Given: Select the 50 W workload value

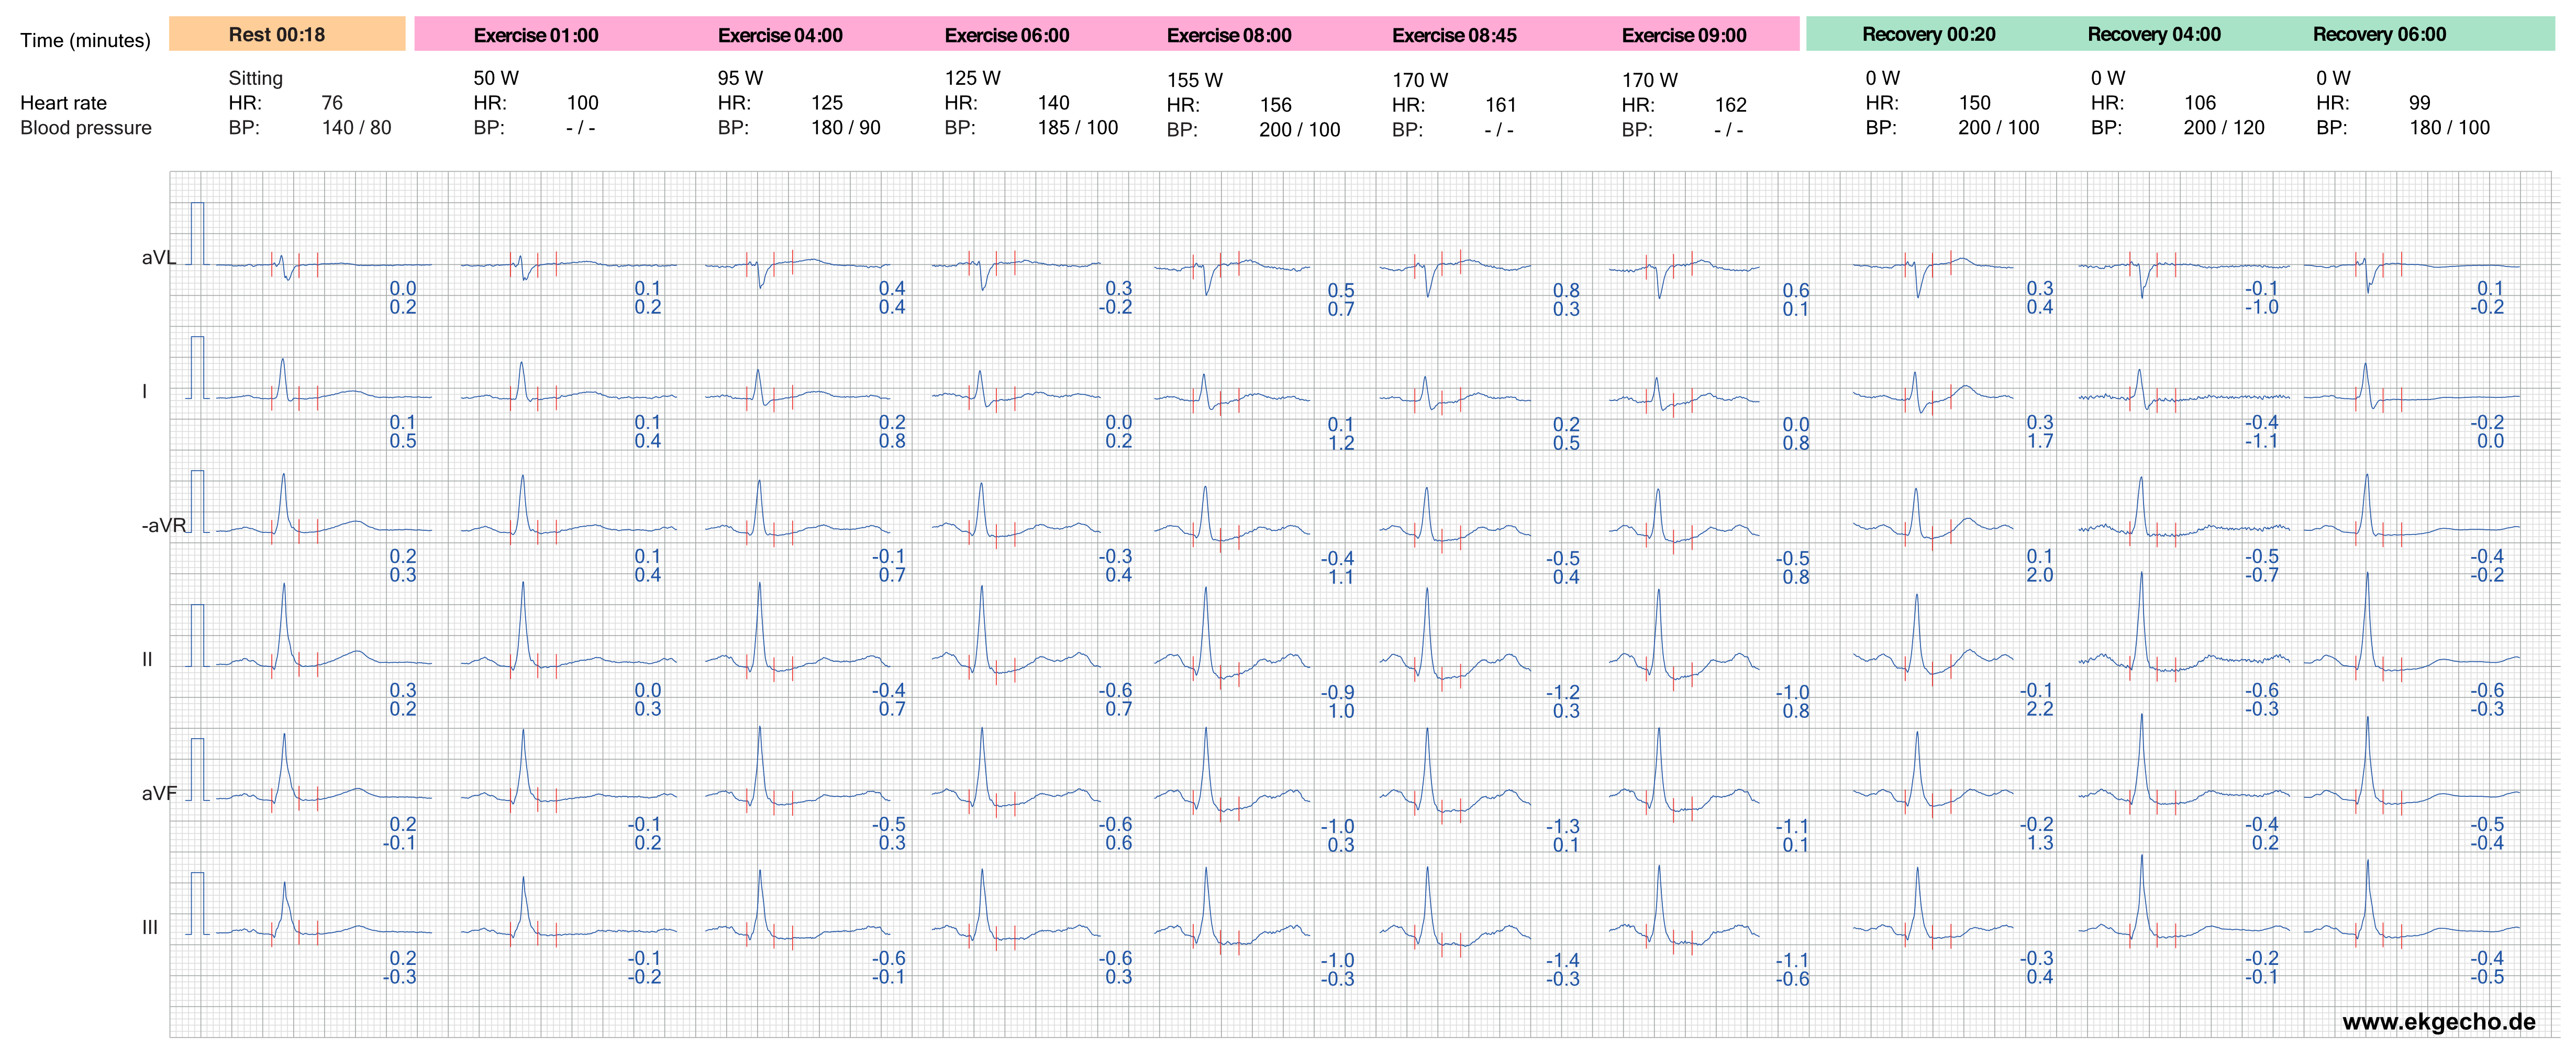Looking at the screenshot, I should pos(496,78).
